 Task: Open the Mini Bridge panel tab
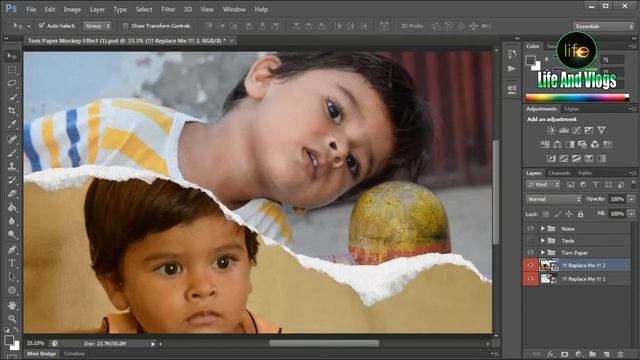coord(41,354)
